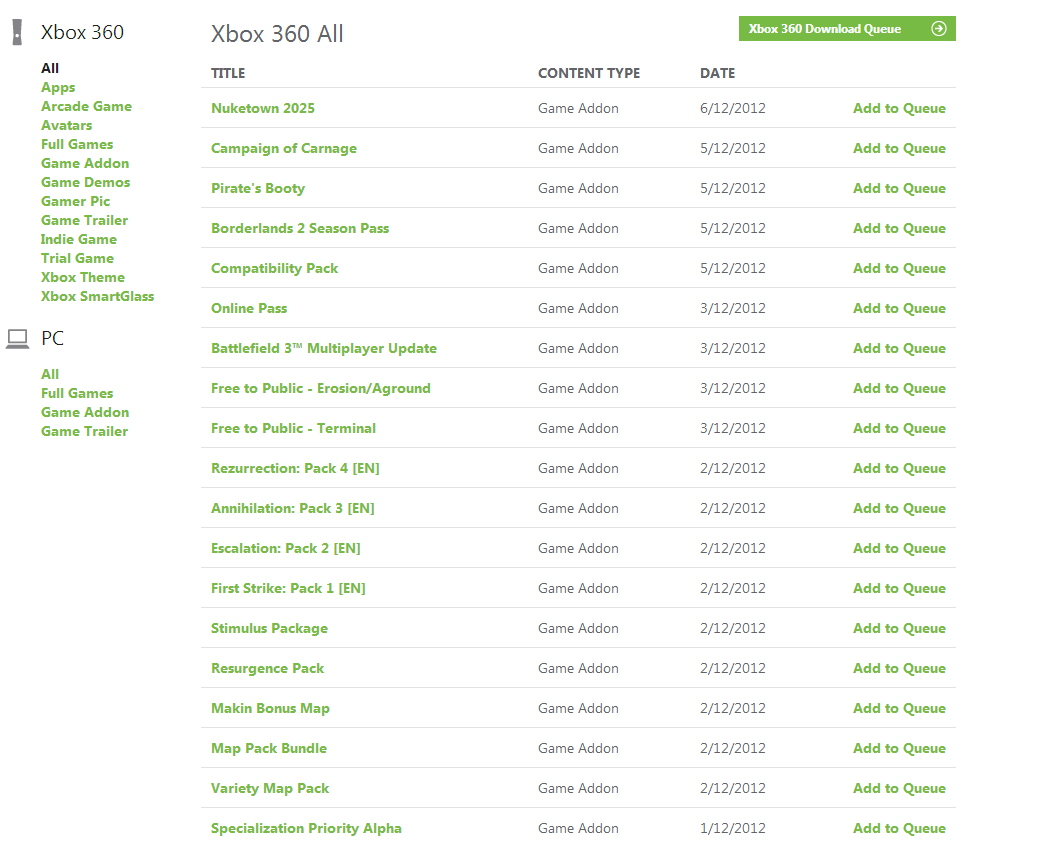Open the Variety Map Pack title
Screen dimensions: 1054x865
coord(270,788)
